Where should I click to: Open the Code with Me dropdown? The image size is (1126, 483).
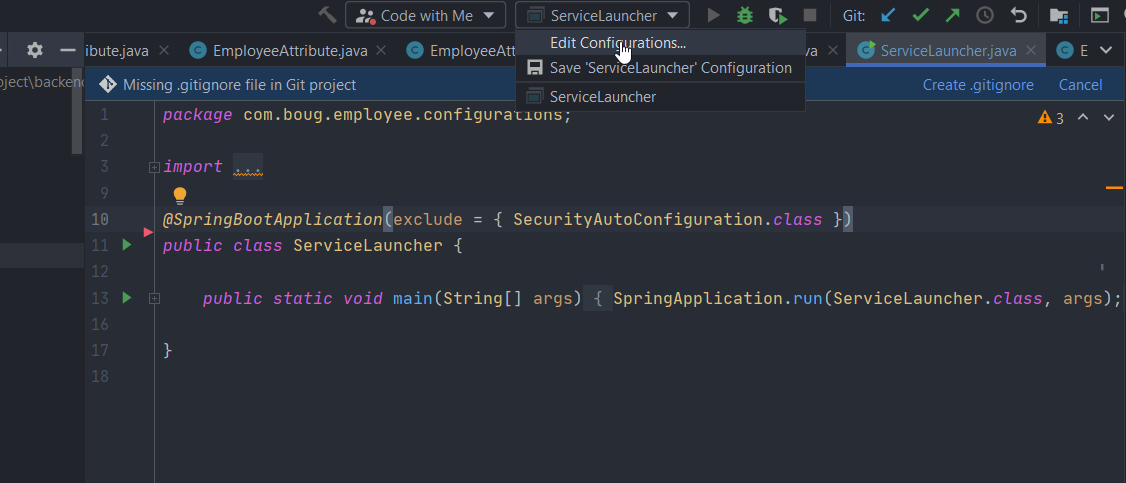pyautogui.click(x=425, y=15)
